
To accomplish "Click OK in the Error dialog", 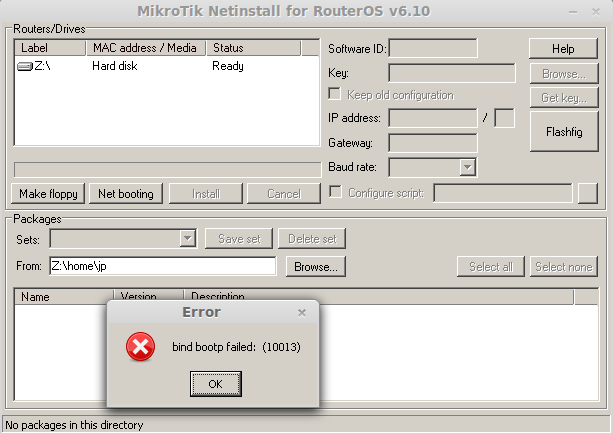I will [x=215, y=384].
